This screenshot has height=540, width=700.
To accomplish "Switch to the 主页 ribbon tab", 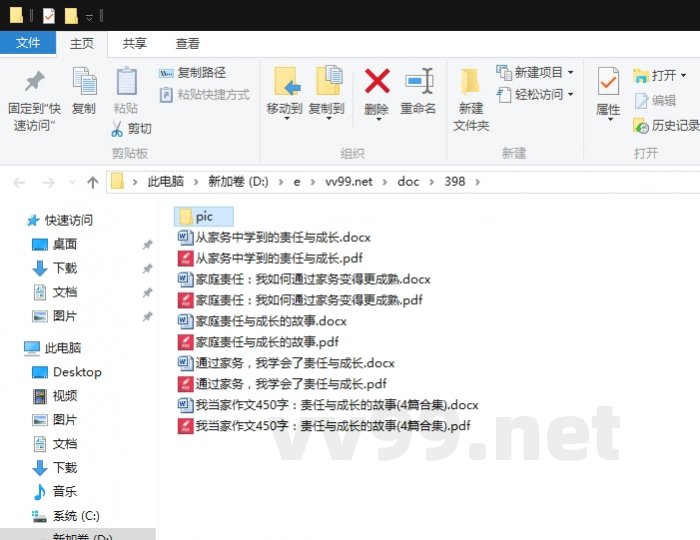I will tap(82, 43).
